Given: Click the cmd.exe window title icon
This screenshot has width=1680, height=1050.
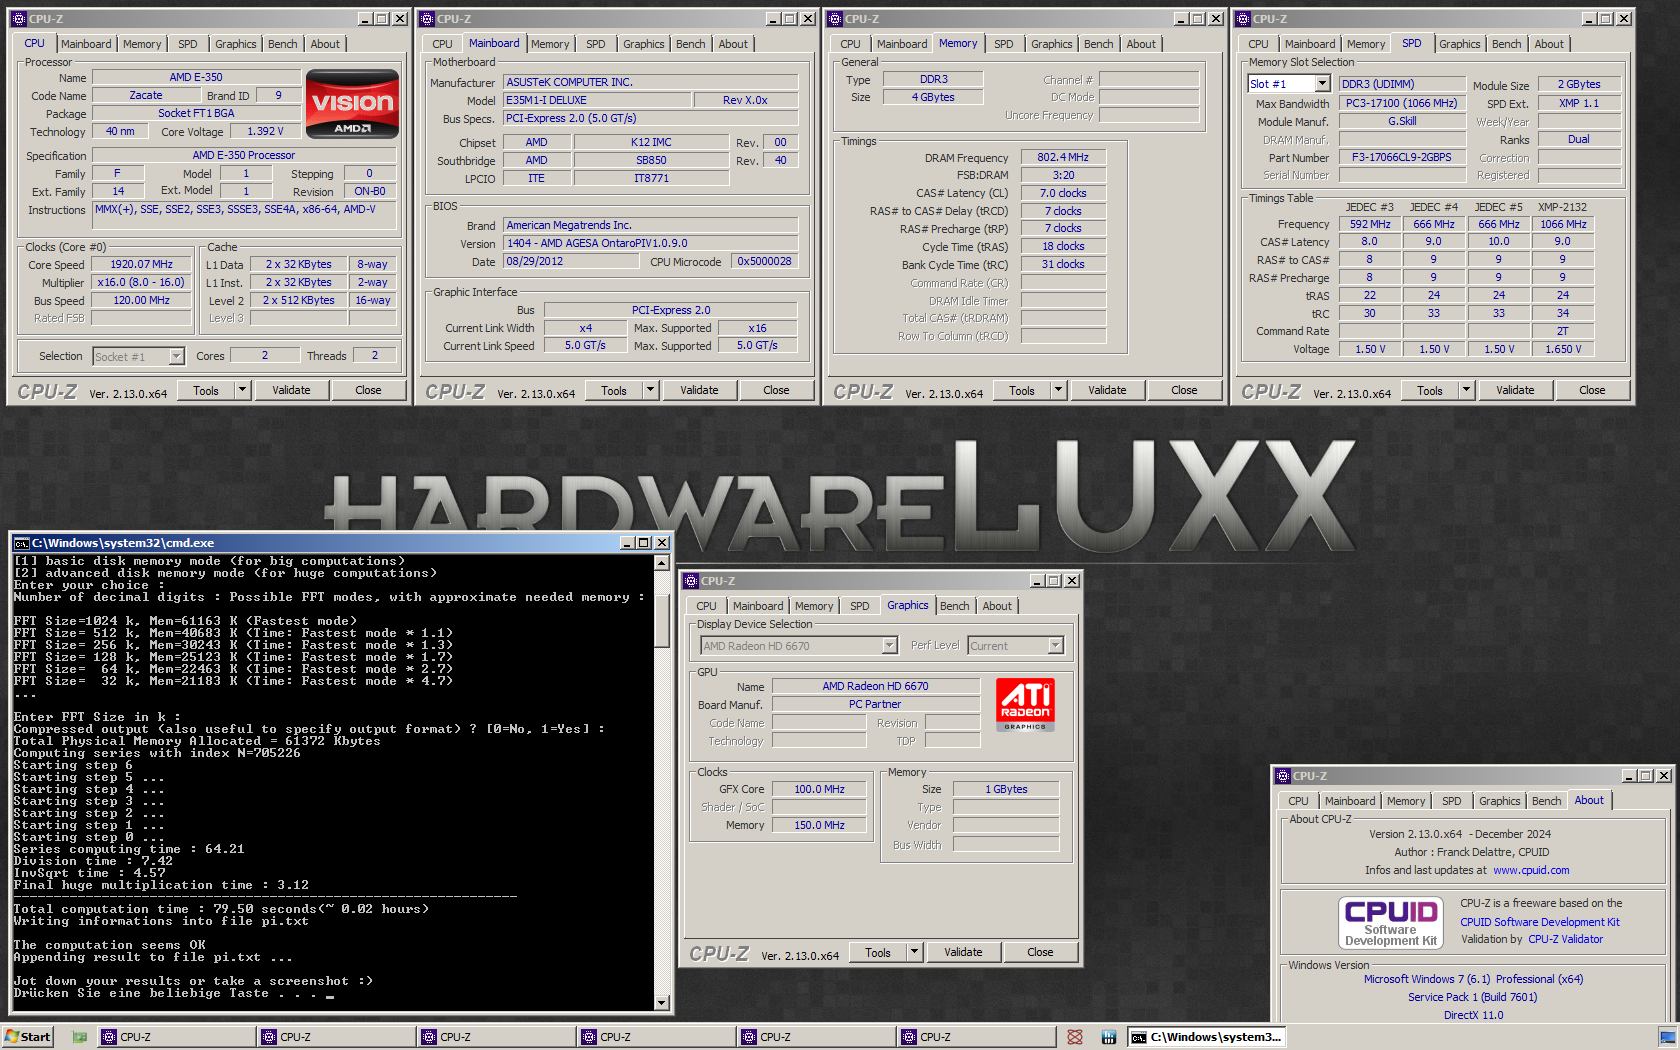Looking at the screenshot, I should click(21, 543).
